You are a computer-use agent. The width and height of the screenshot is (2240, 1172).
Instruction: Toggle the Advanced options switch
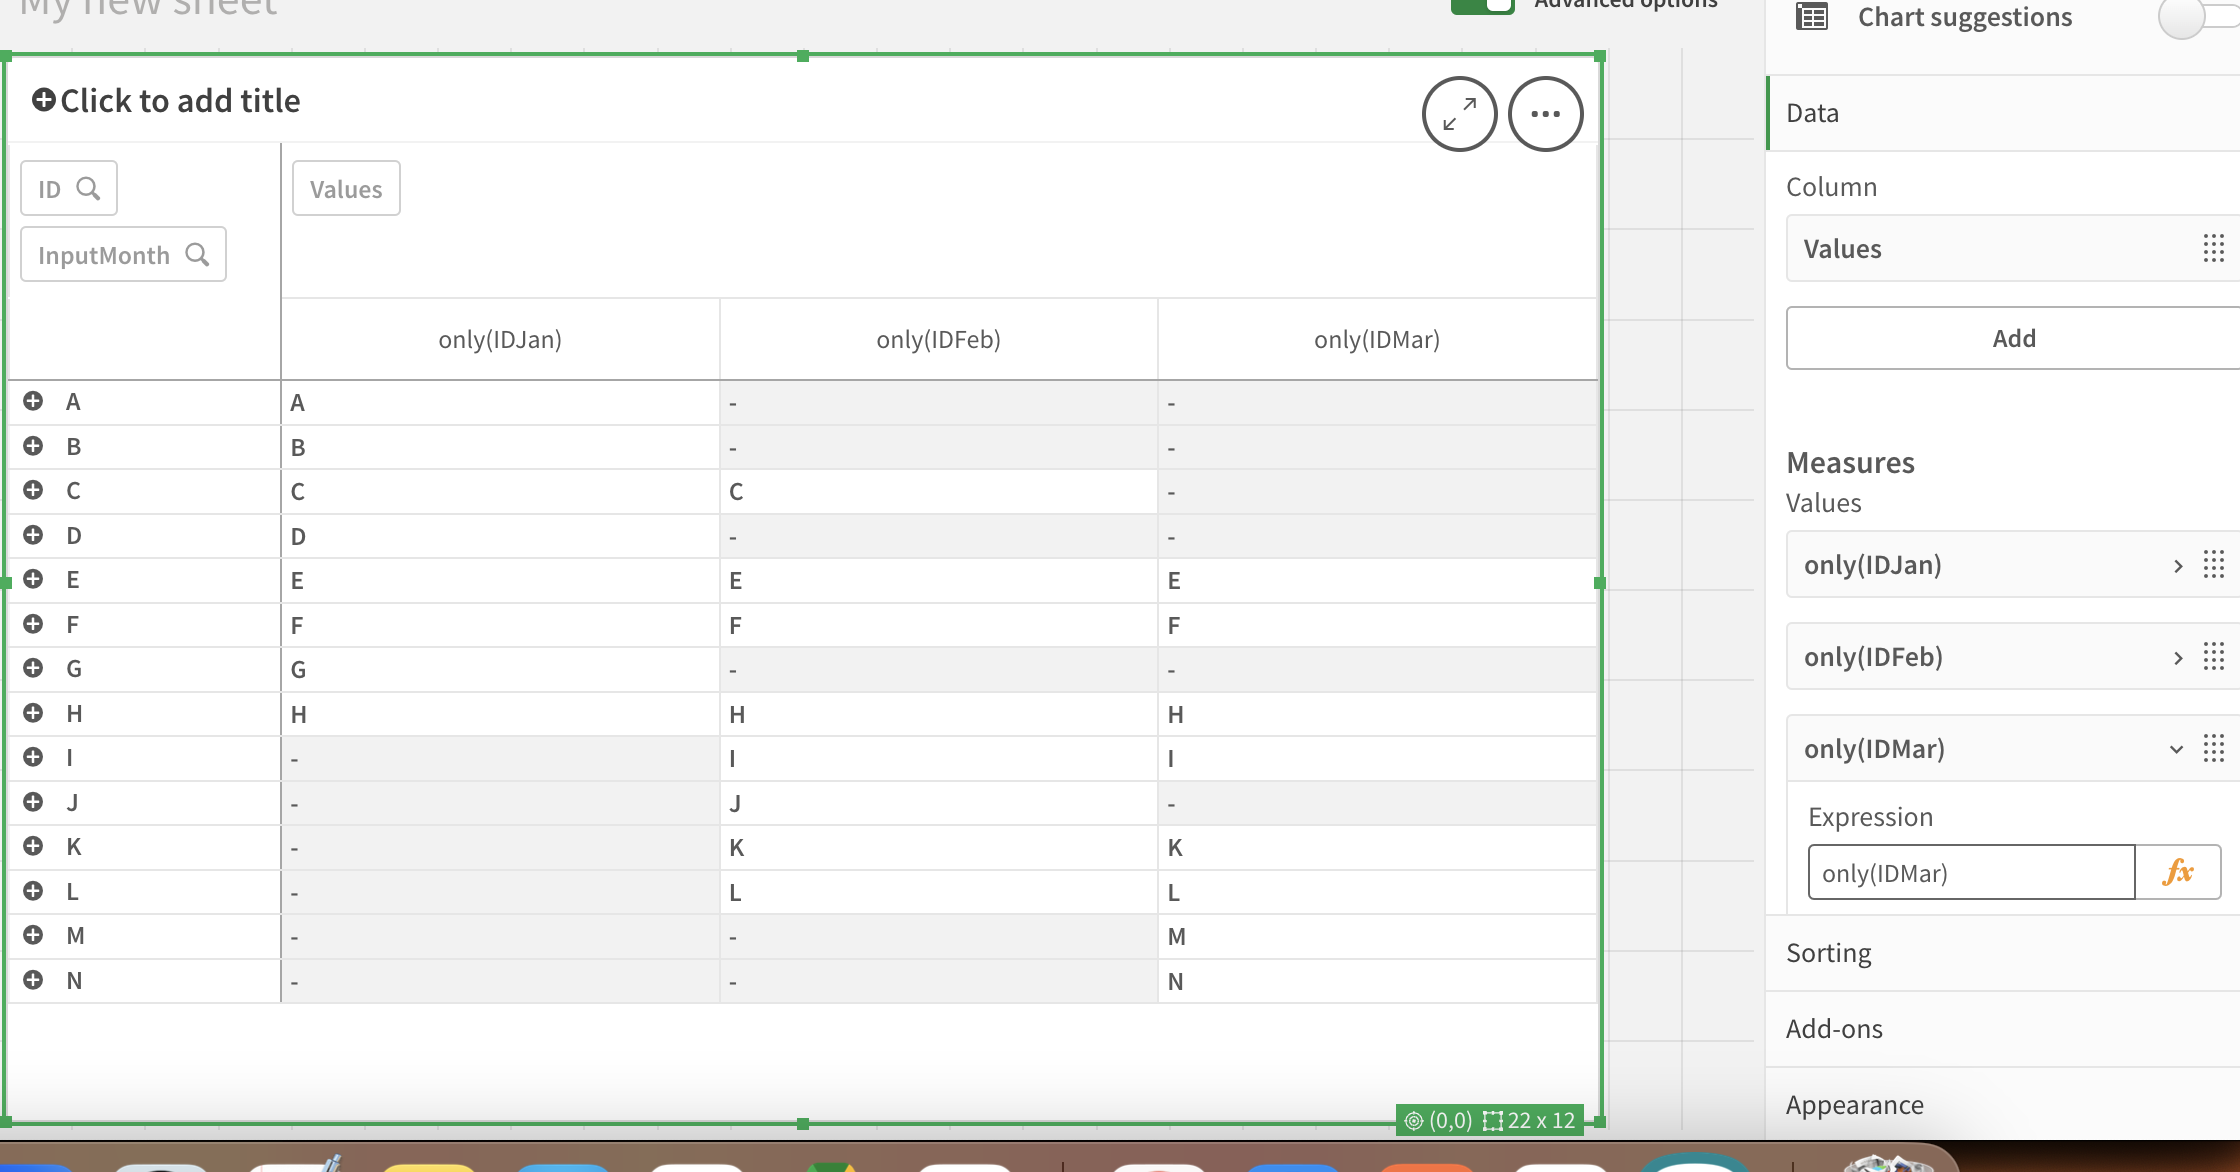[1483, 5]
